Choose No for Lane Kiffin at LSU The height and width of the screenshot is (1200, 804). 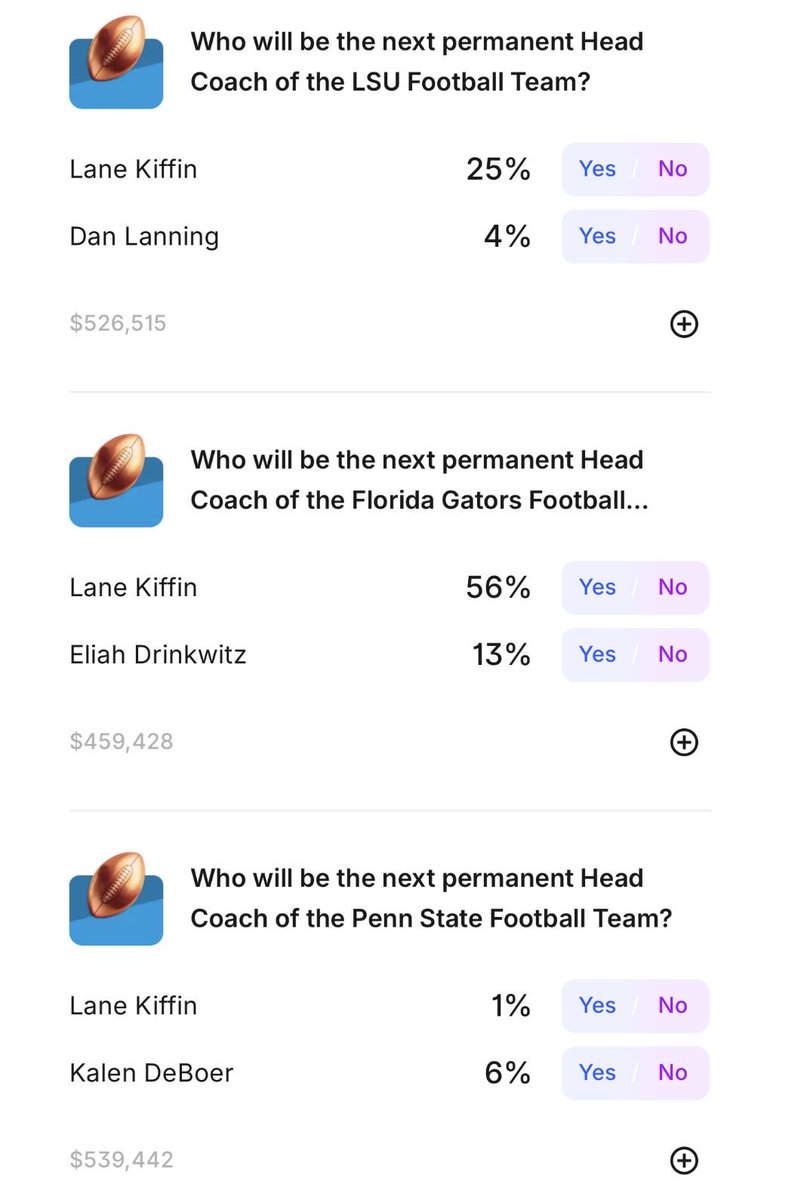click(x=673, y=169)
